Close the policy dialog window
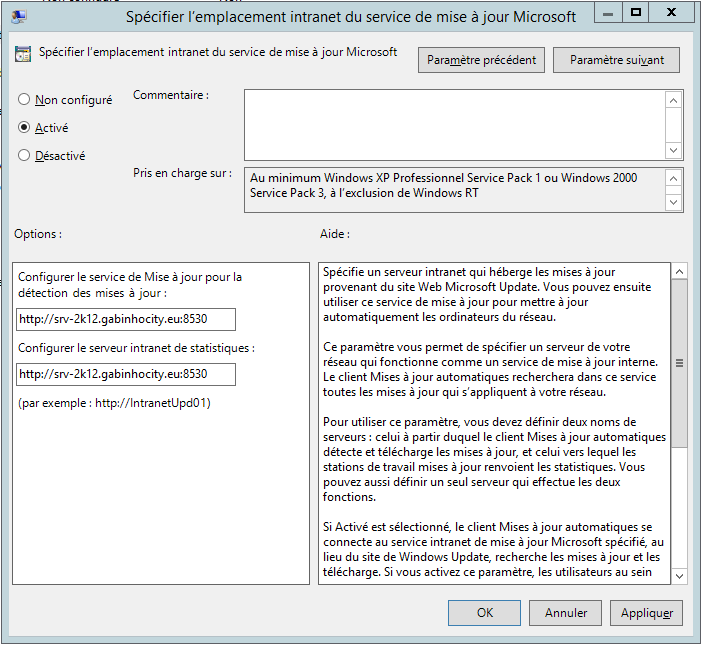702x645 pixels. pos(671,13)
